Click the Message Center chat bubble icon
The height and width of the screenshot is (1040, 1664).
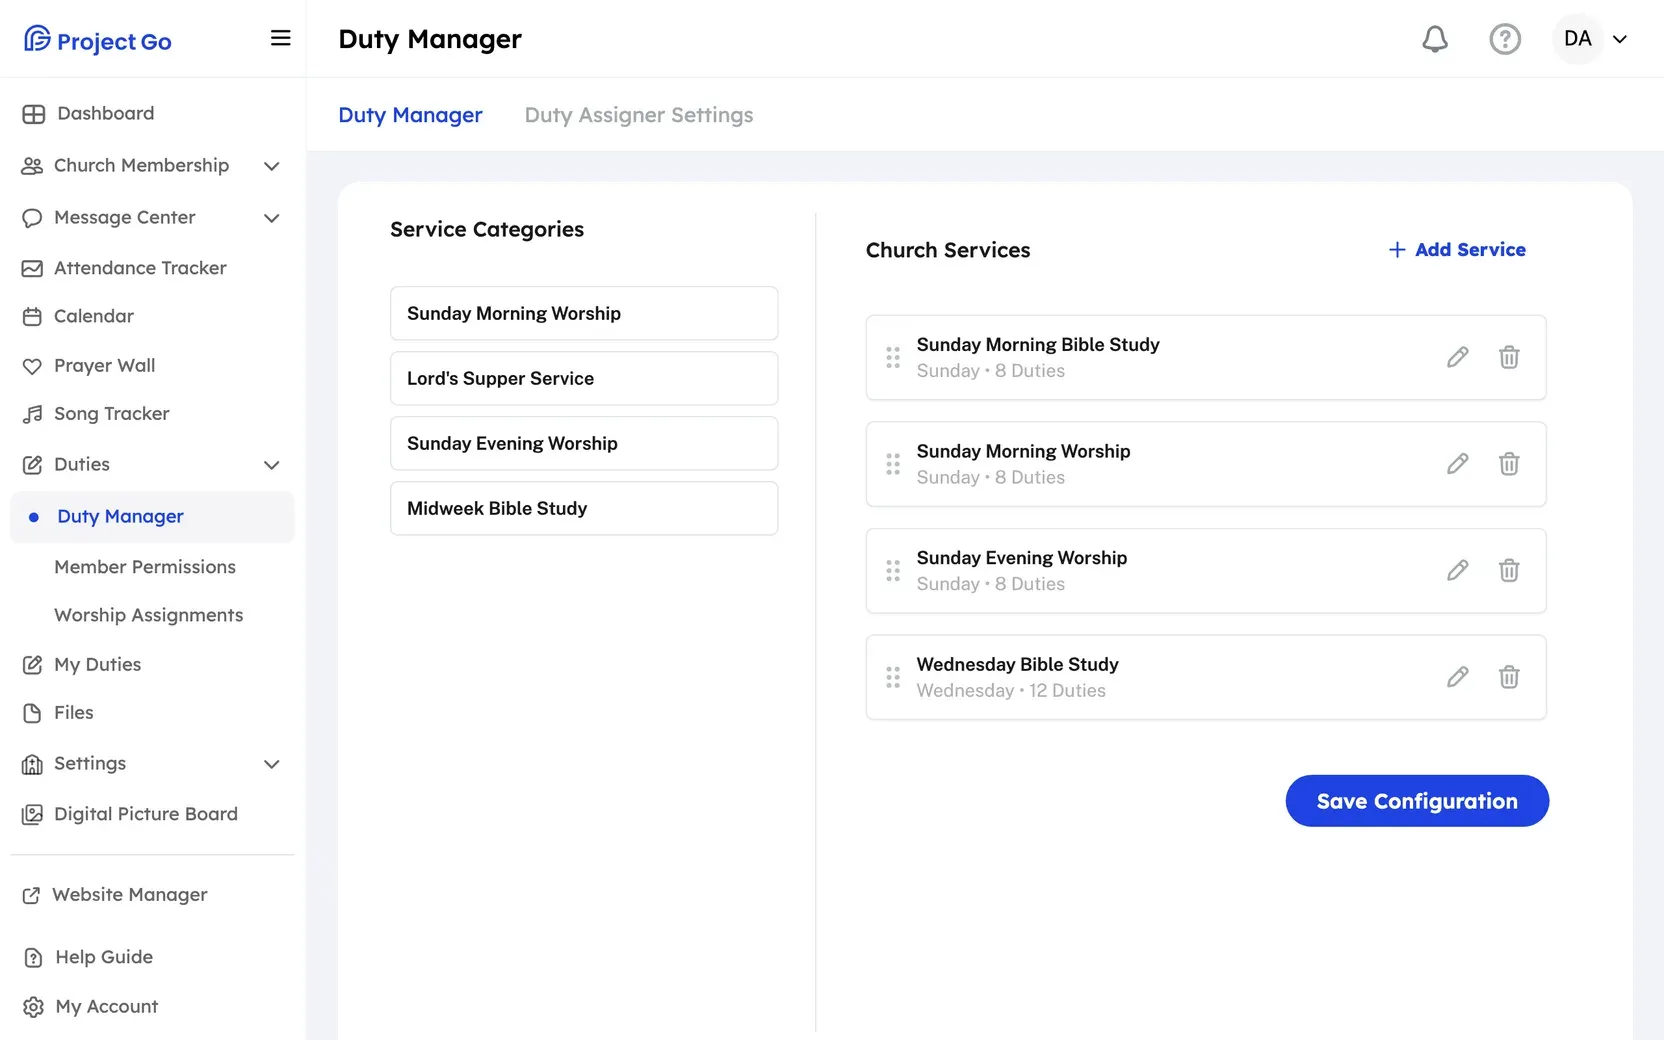point(32,218)
